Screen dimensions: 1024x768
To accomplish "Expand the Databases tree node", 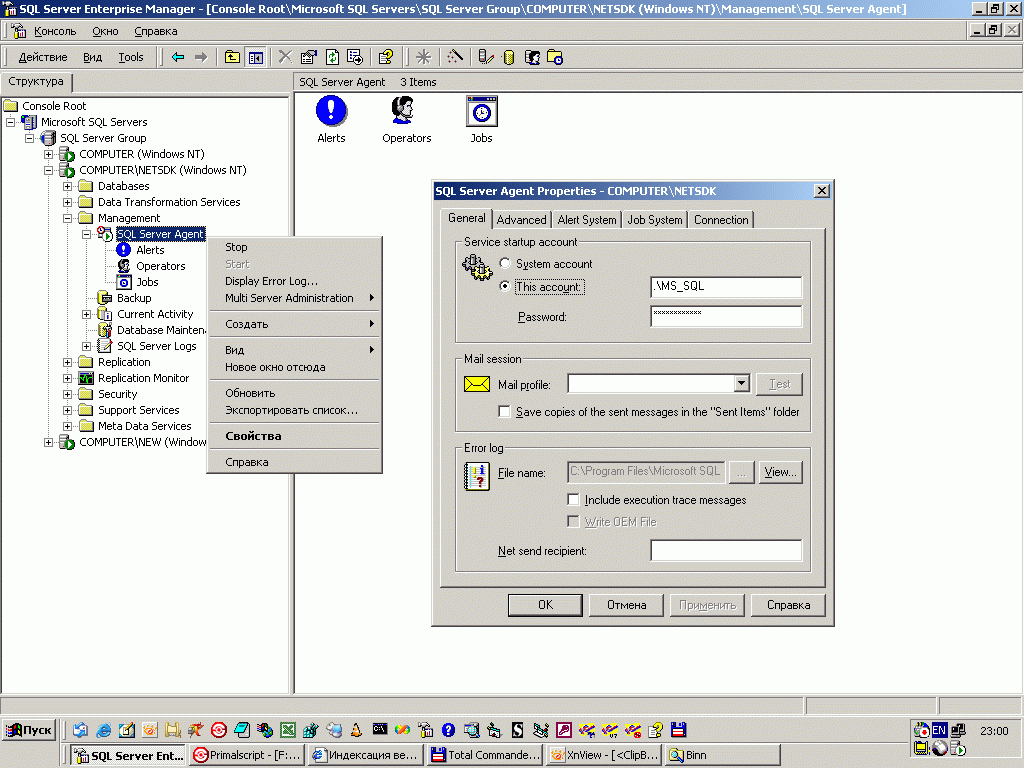I will (67, 186).
